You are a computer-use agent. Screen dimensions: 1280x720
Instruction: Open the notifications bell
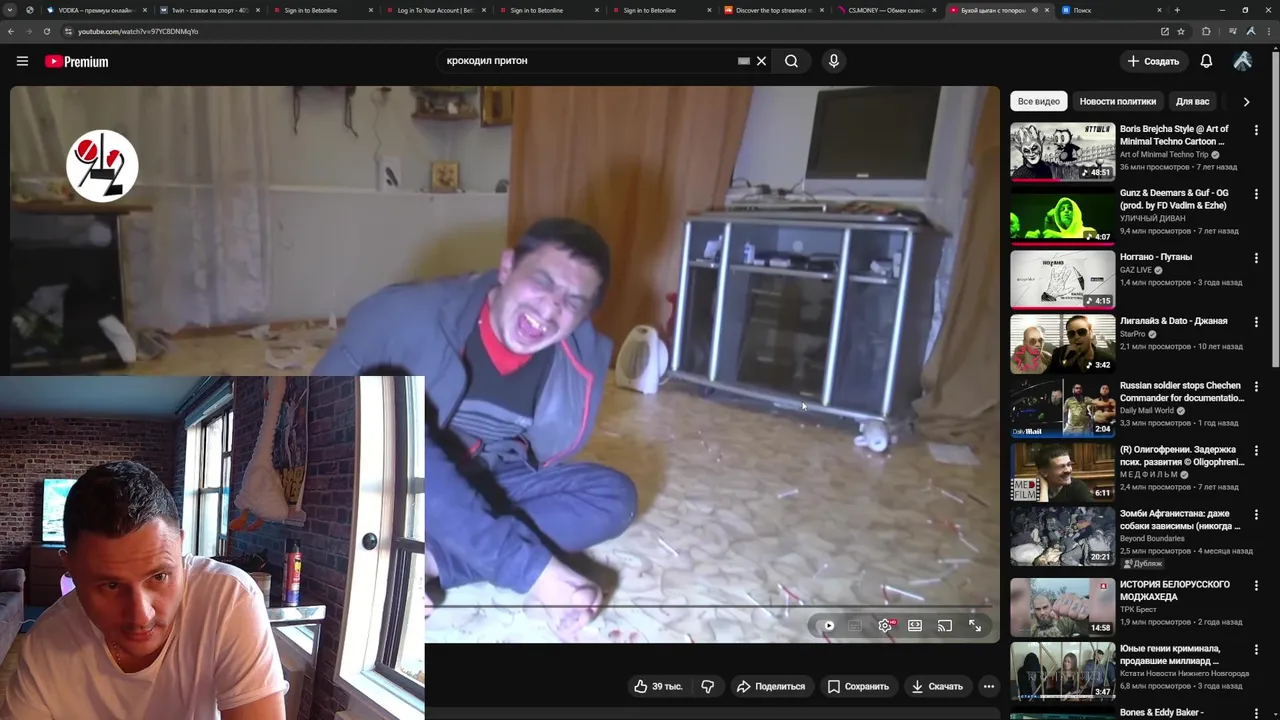click(x=1206, y=61)
